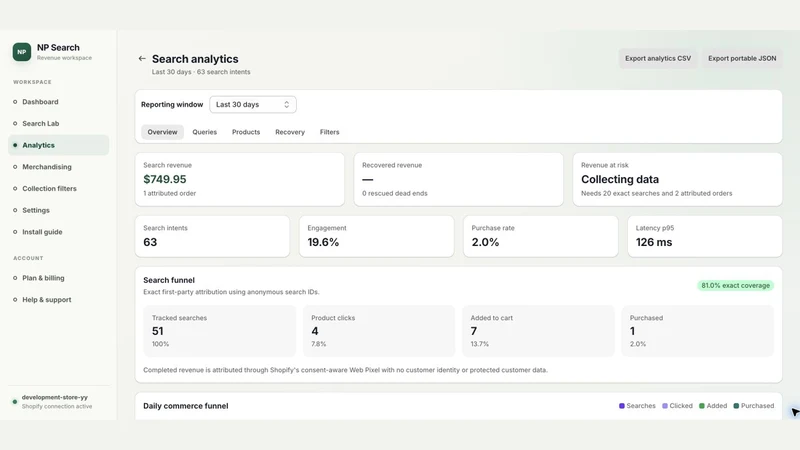Click the NP Search logo badge
800x450 pixels.
(x=21, y=52)
